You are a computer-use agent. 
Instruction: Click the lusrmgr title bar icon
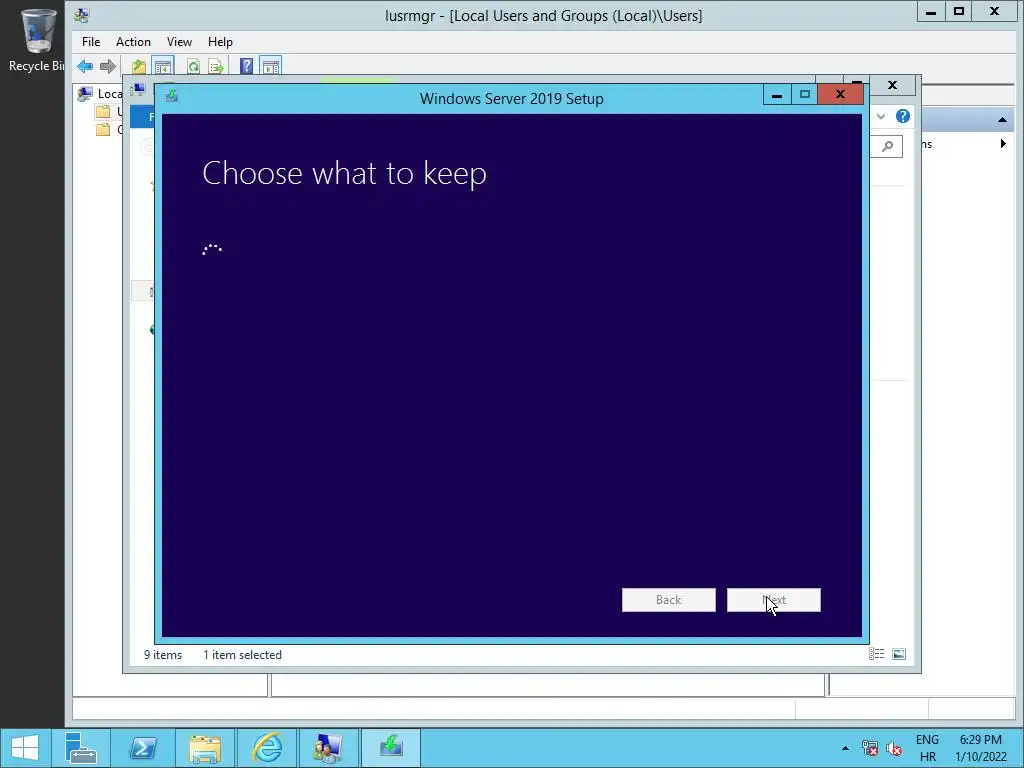[82, 15]
